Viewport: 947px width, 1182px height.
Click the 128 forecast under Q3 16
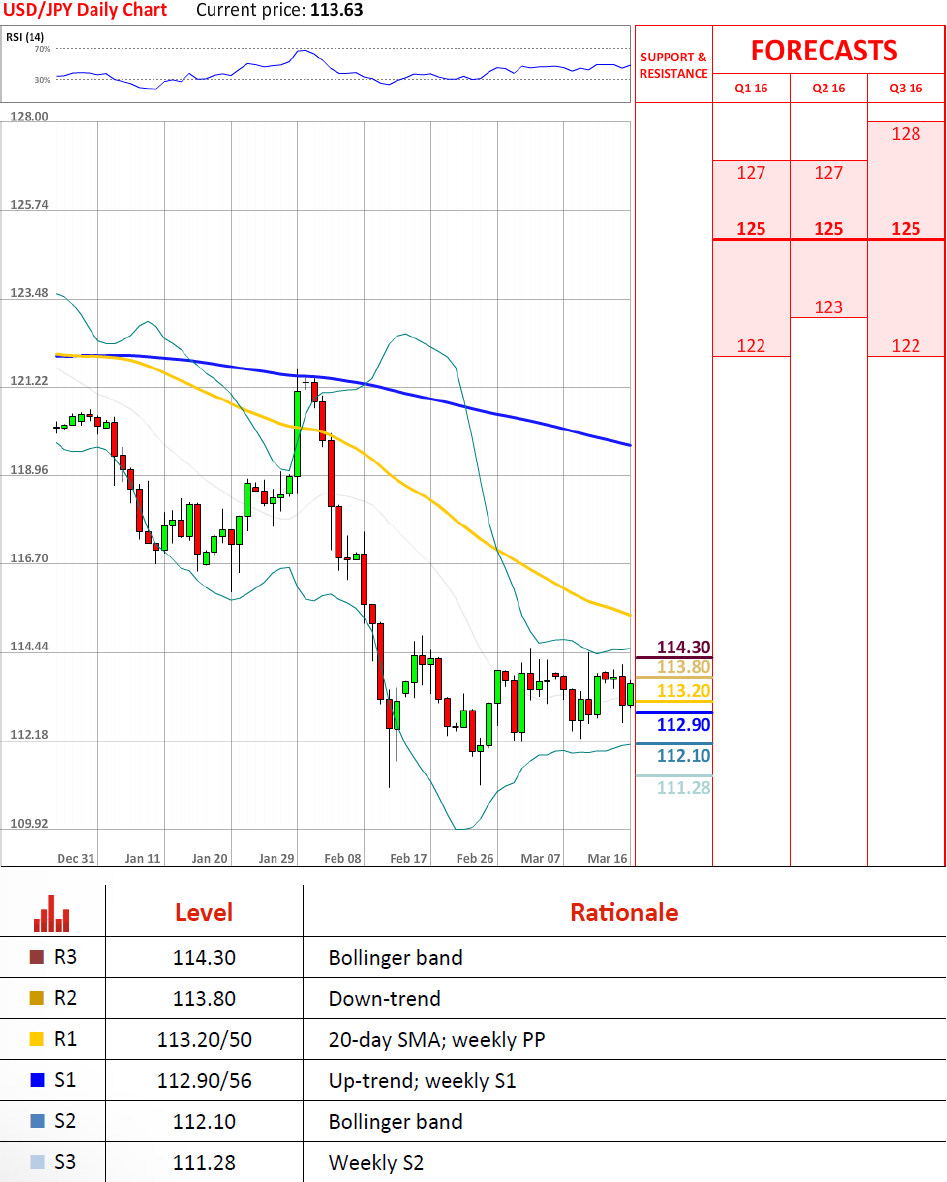906,134
